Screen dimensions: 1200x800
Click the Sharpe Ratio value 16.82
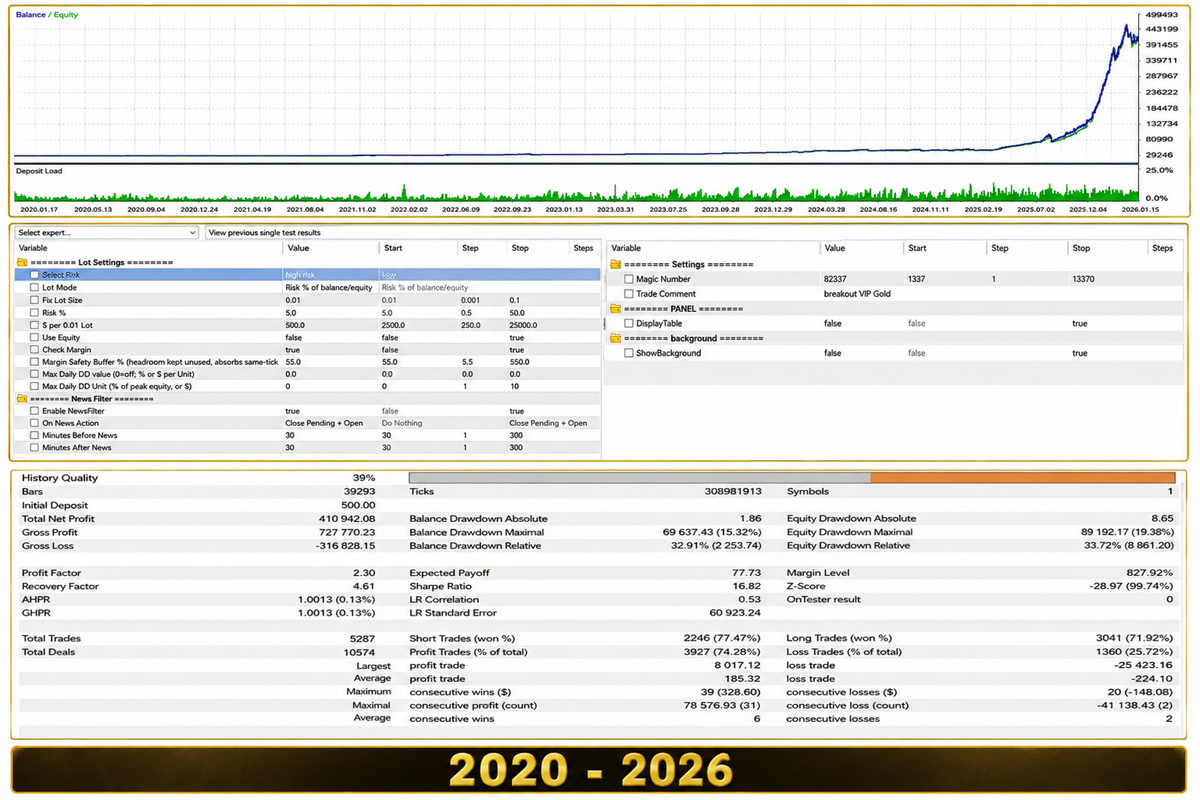click(x=749, y=586)
